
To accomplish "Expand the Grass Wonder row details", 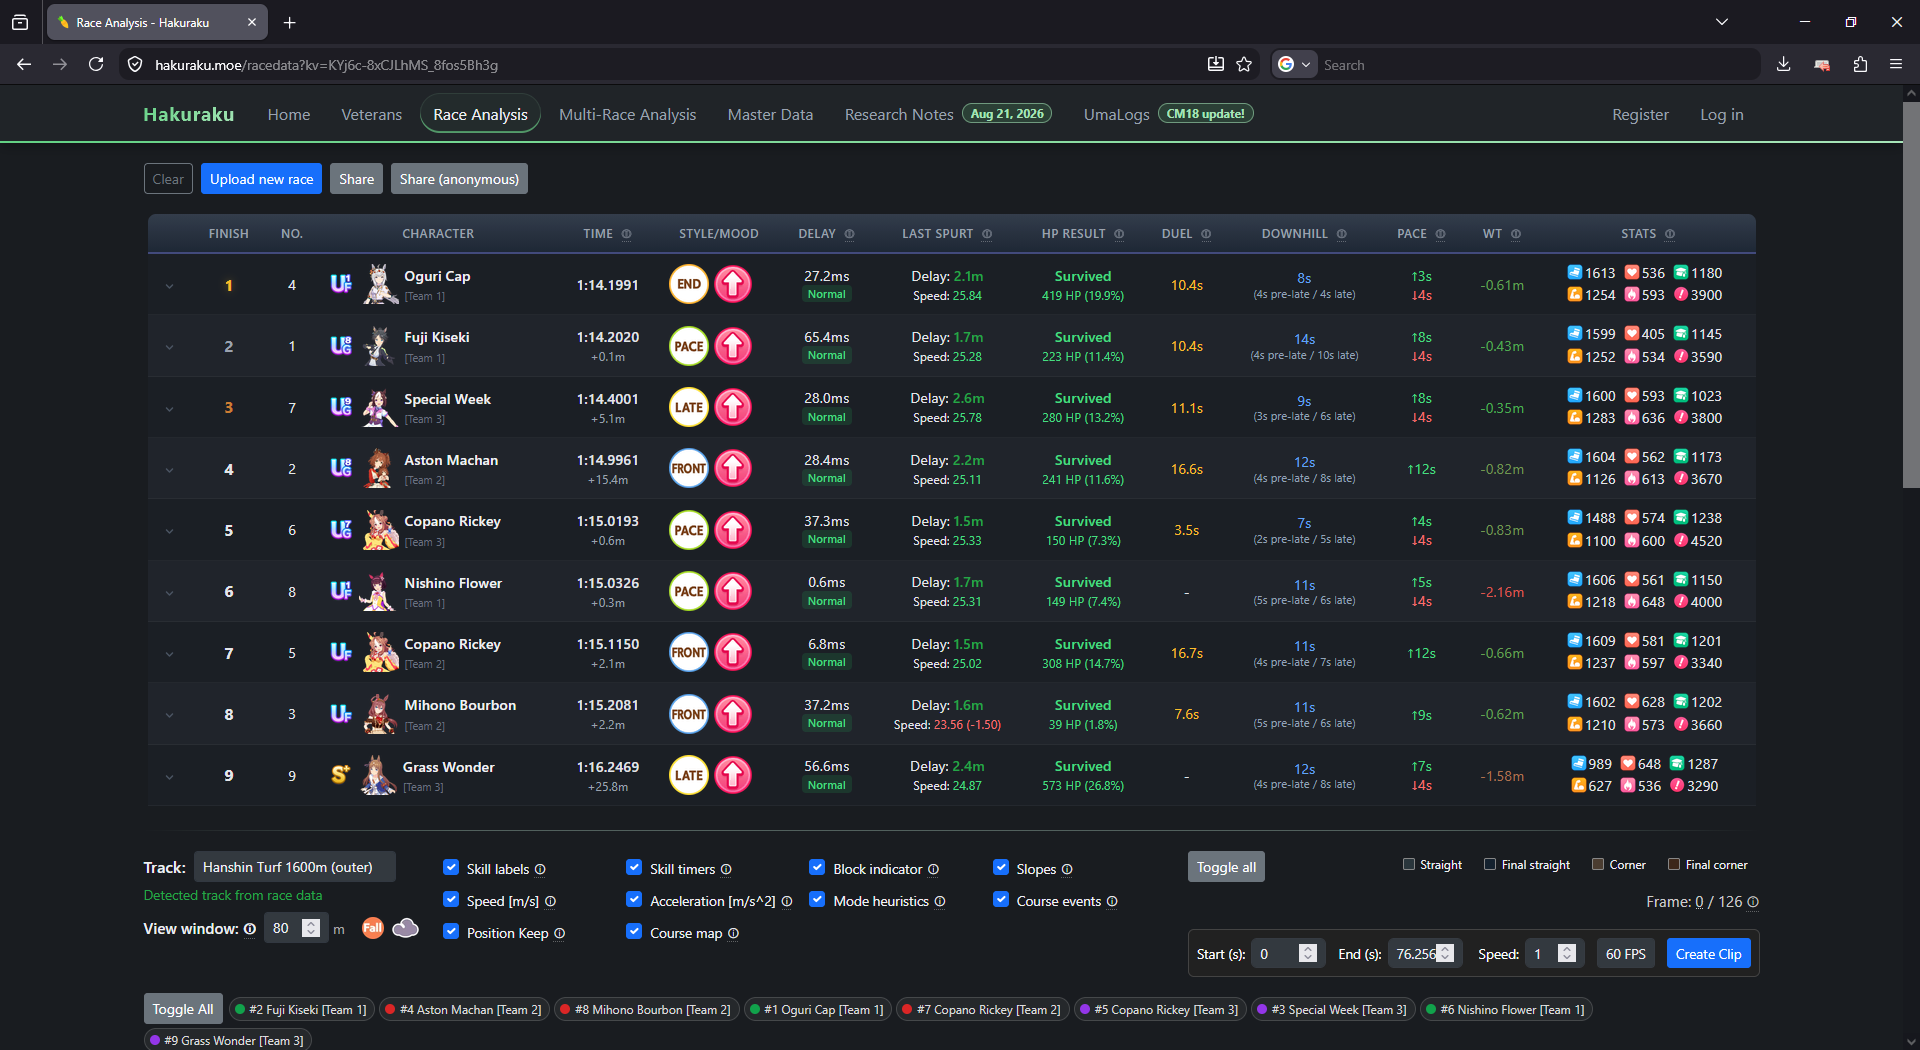I will point(169,776).
